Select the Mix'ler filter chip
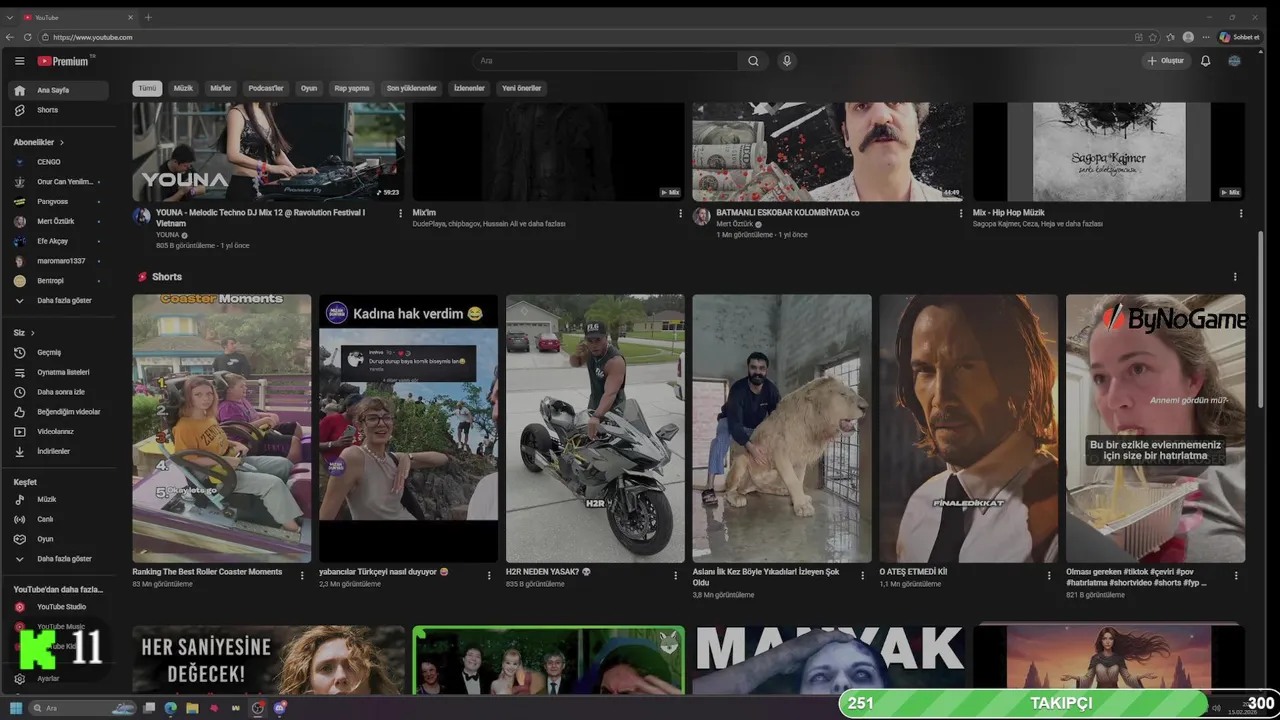This screenshot has width=1280, height=720. click(220, 88)
